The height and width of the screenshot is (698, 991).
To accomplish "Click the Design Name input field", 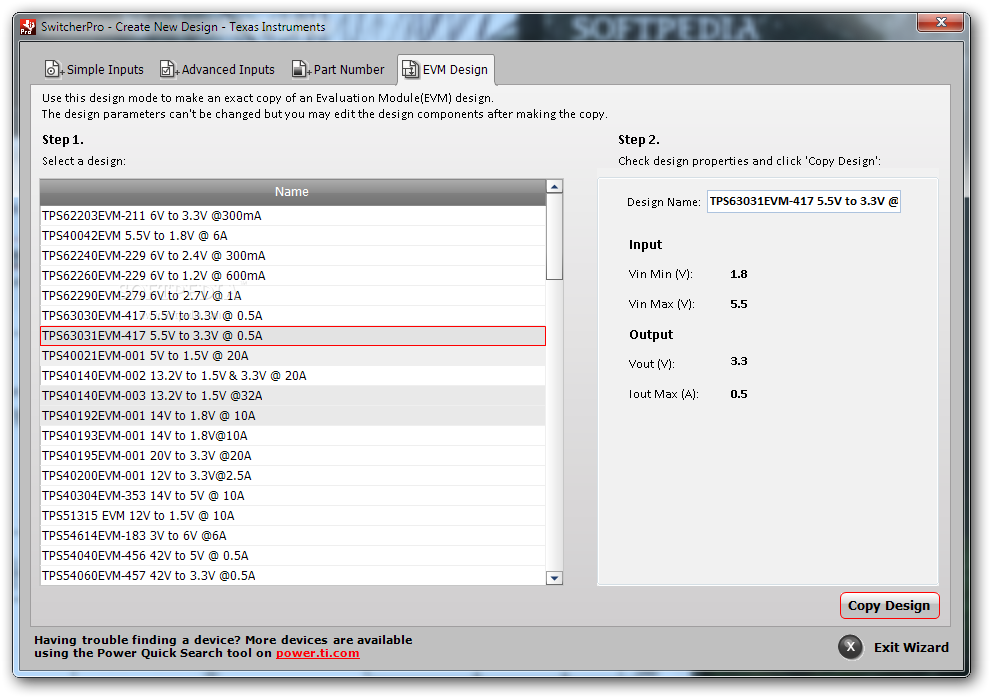I will pyautogui.click(x=803, y=202).
